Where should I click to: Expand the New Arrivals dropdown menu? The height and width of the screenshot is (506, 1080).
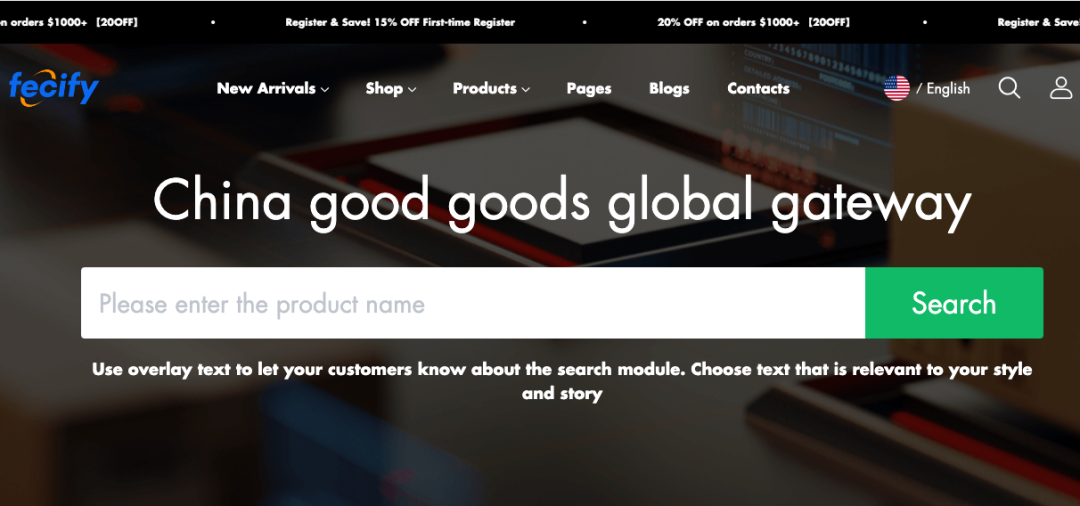tap(273, 89)
